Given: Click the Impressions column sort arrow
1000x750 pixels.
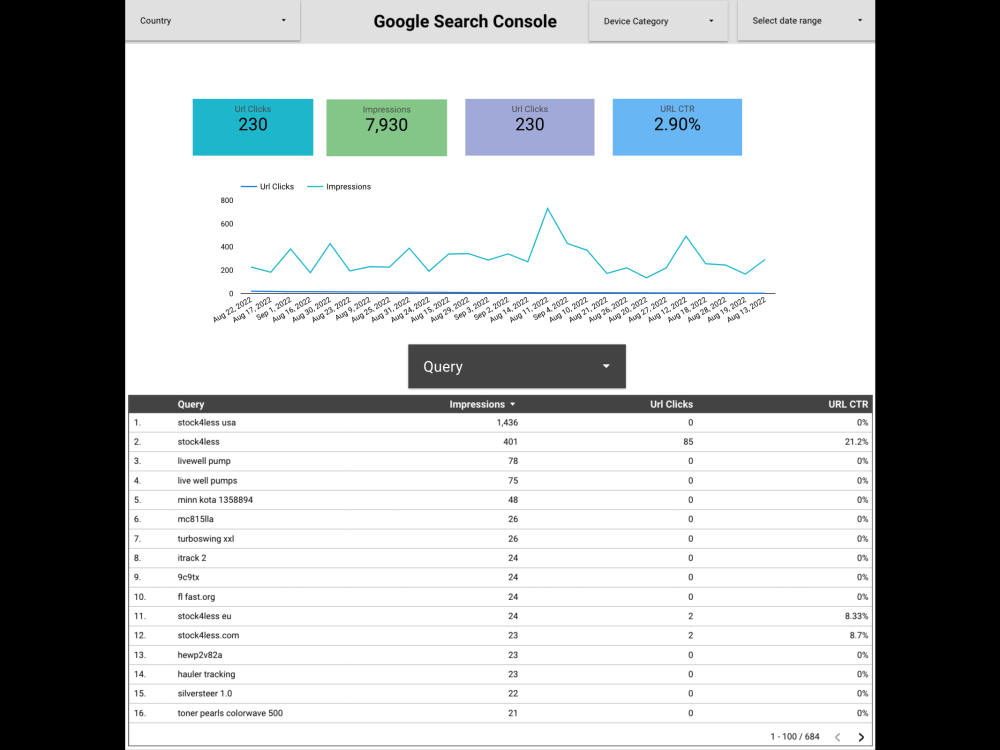Looking at the screenshot, I should (513, 404).
